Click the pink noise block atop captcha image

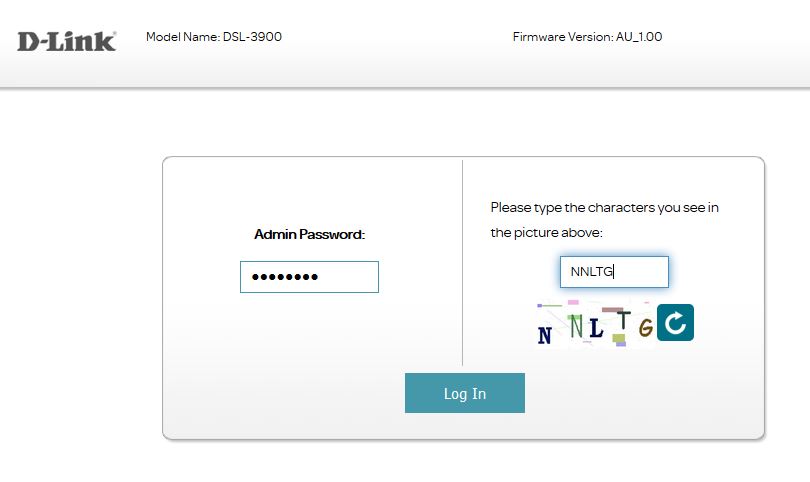(573, 302)
